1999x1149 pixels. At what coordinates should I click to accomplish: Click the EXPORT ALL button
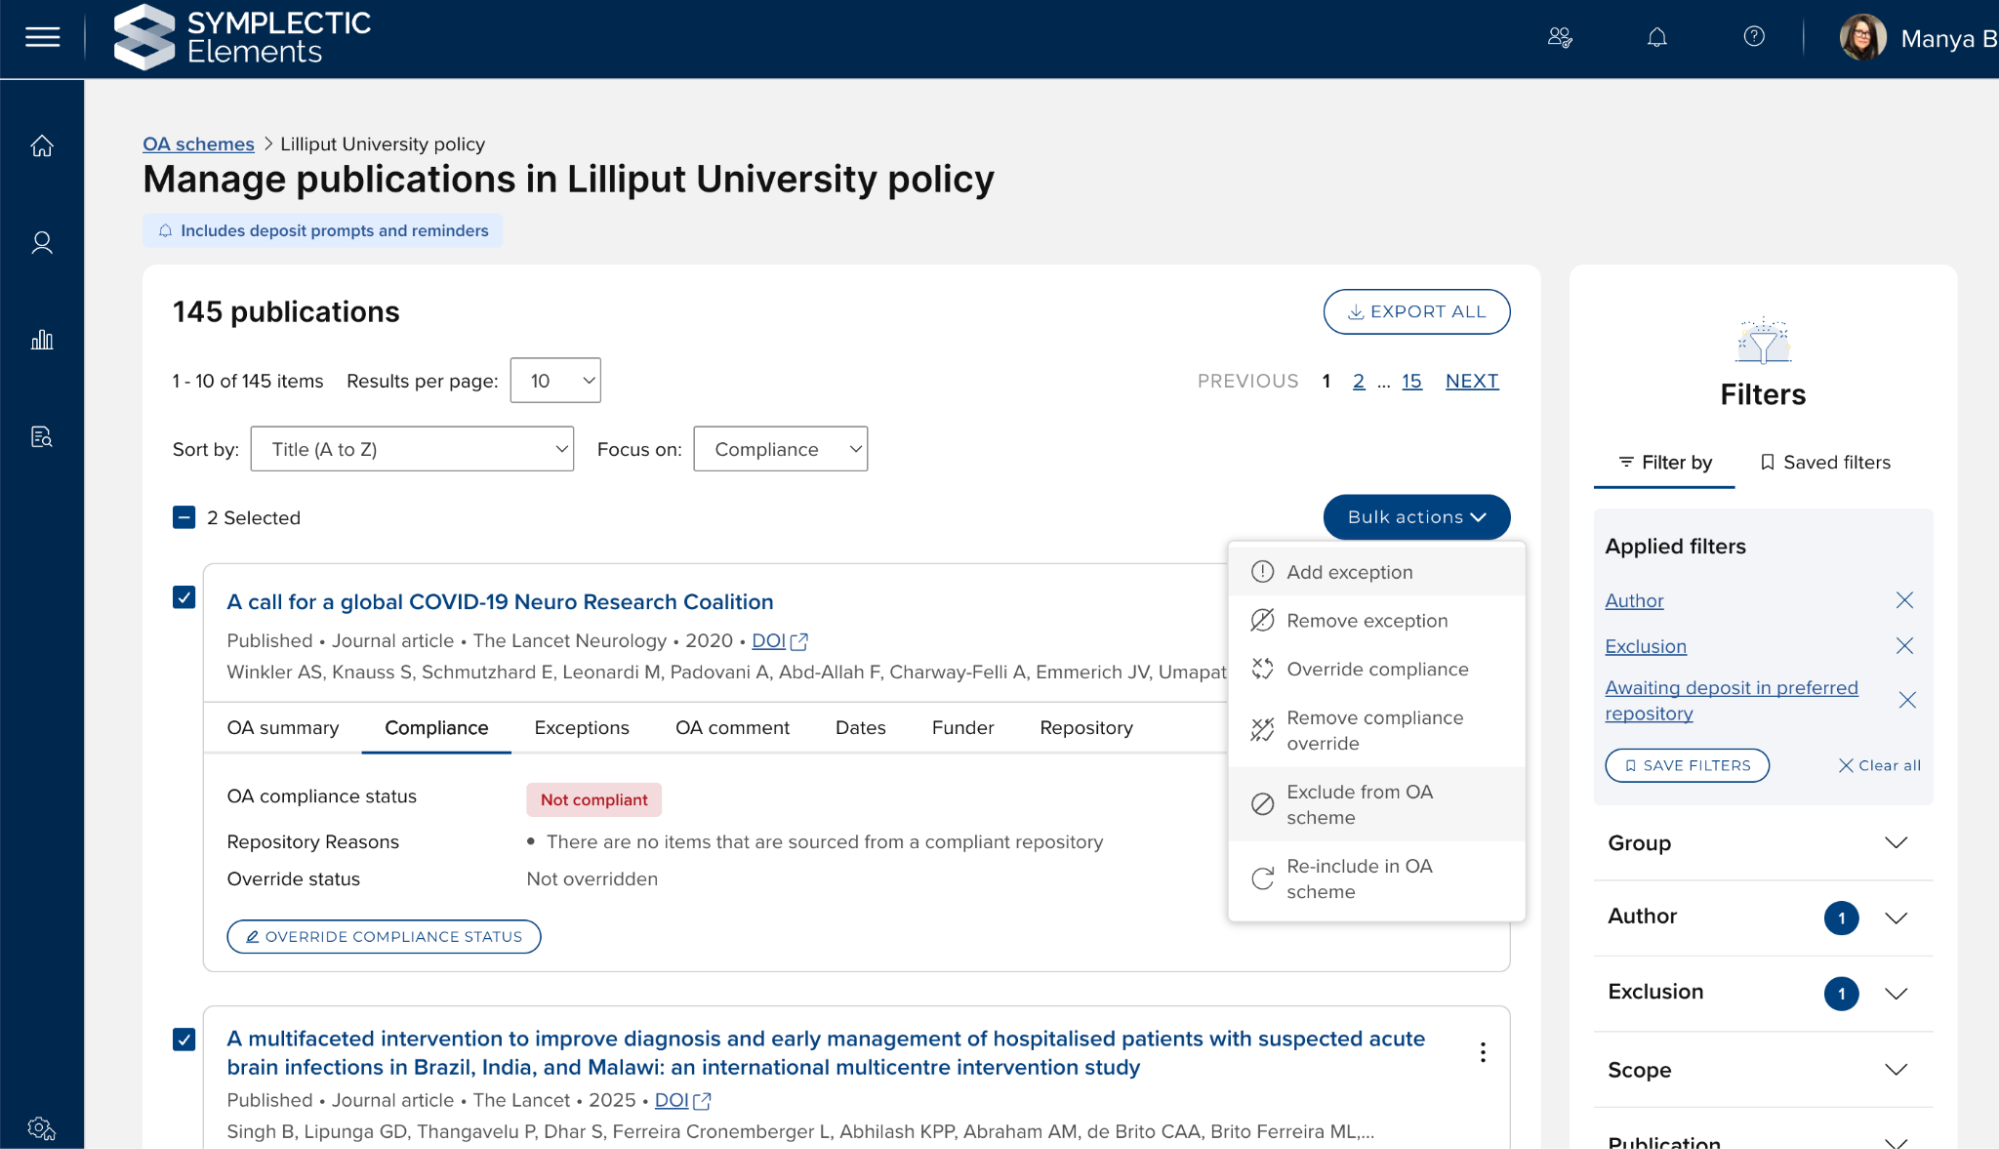tap(1416, 312)
